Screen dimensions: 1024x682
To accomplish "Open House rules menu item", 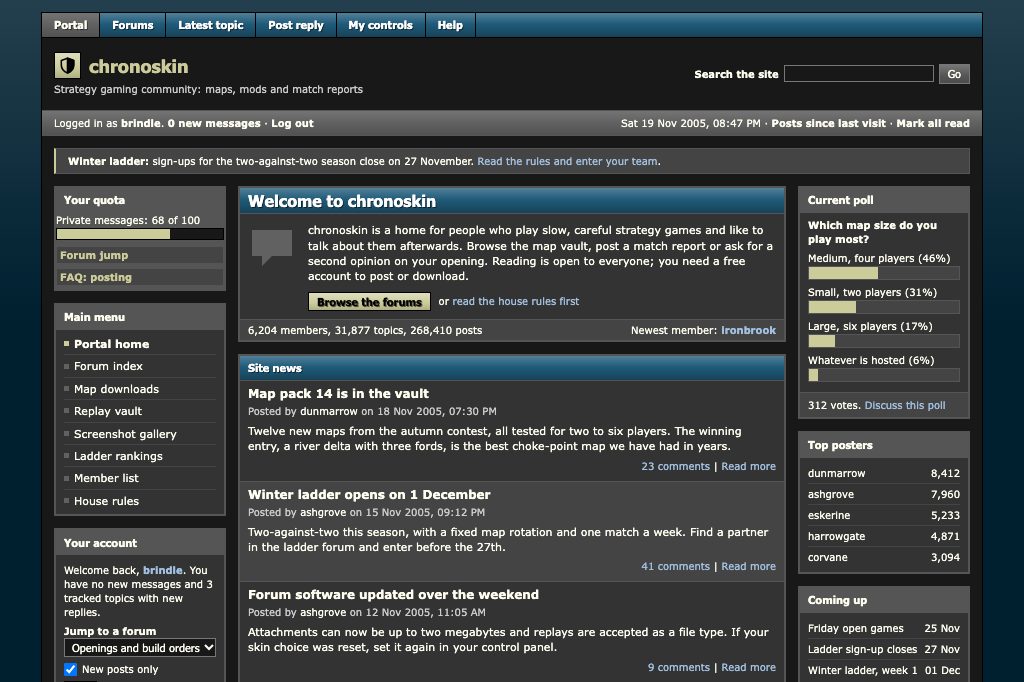I will (x=106, y=502).
